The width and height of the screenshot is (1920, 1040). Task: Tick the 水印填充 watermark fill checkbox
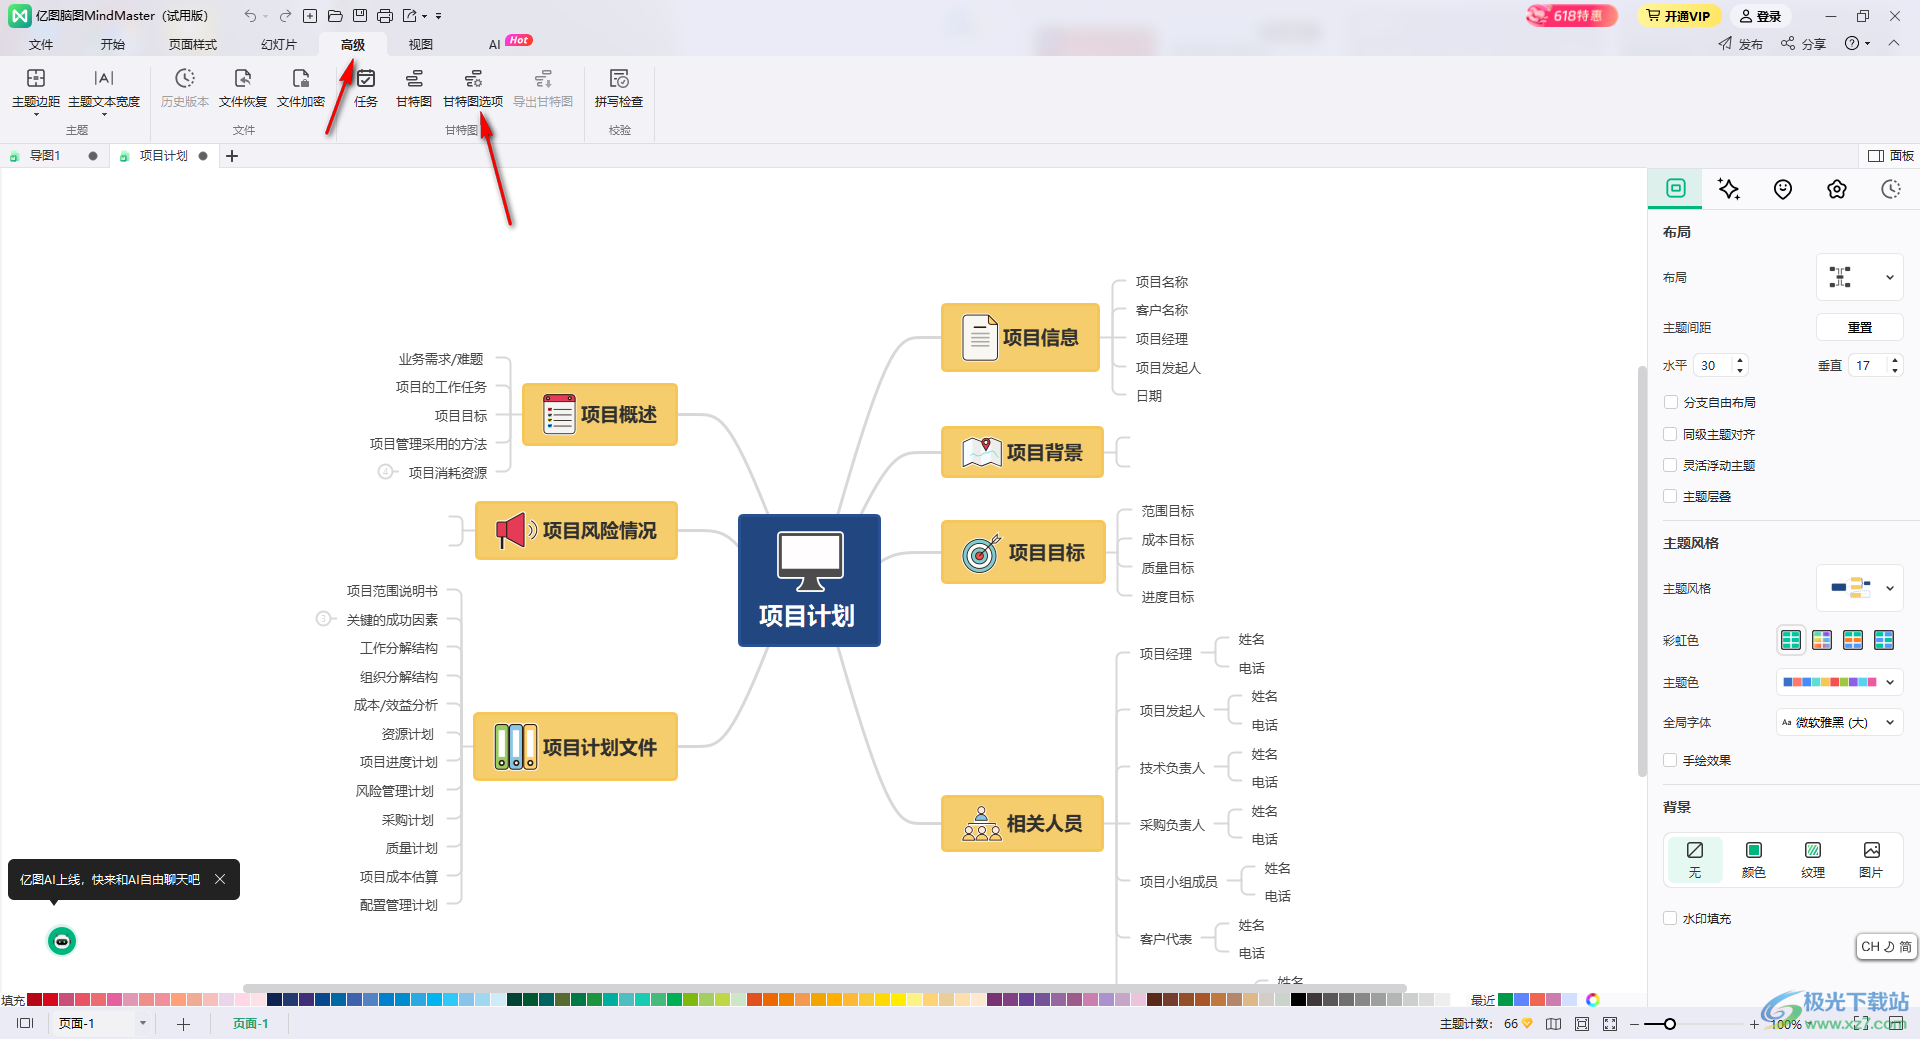(1670, 918)
